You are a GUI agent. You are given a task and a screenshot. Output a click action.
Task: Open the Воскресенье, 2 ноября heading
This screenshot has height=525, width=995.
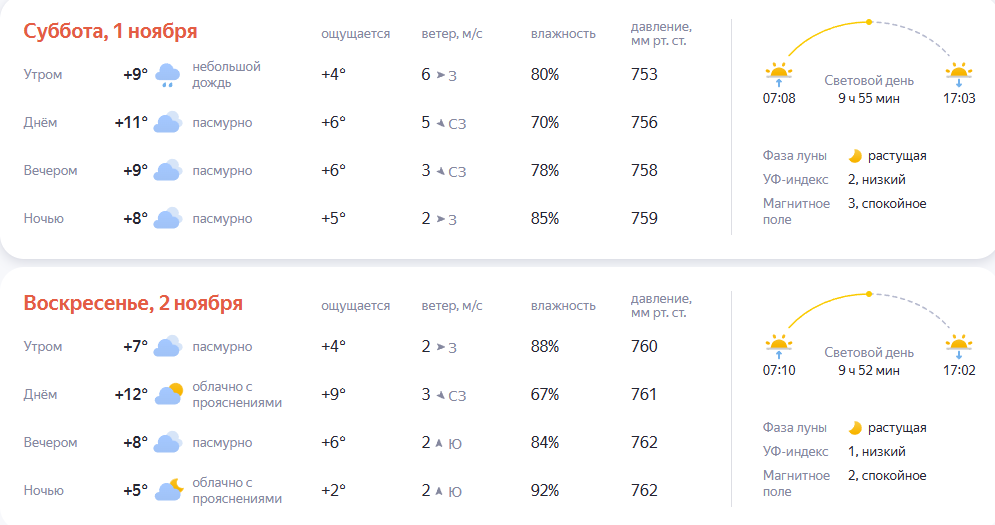(x=133, y=303)
